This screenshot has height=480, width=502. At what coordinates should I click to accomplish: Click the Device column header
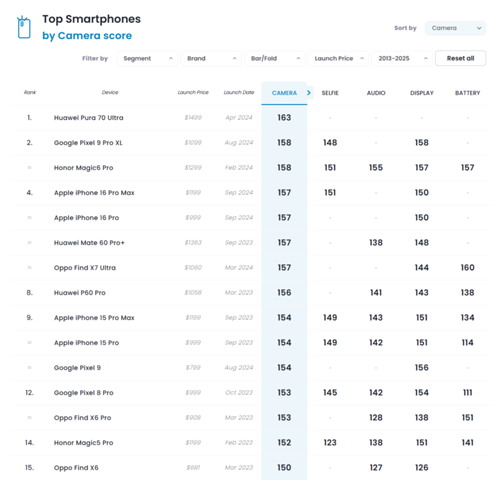pyautogui.click(x=110, y=92)
